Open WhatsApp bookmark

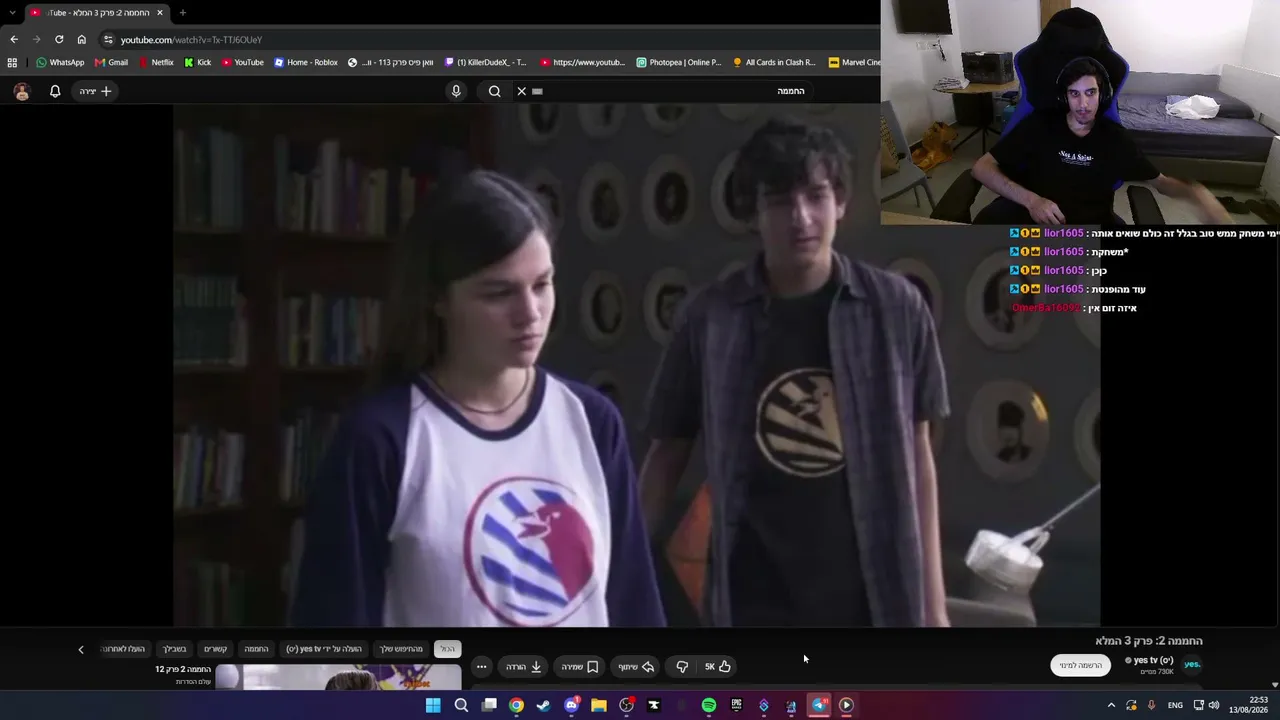pyautogui.click(x=60, y=62)
